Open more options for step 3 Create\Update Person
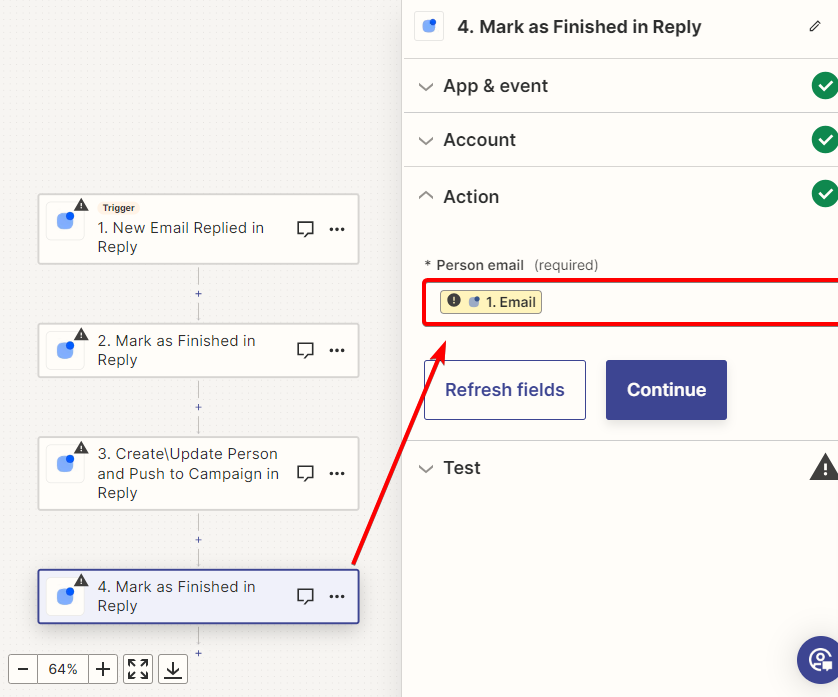This screenshot has height=697, width=838. point(337,473)
